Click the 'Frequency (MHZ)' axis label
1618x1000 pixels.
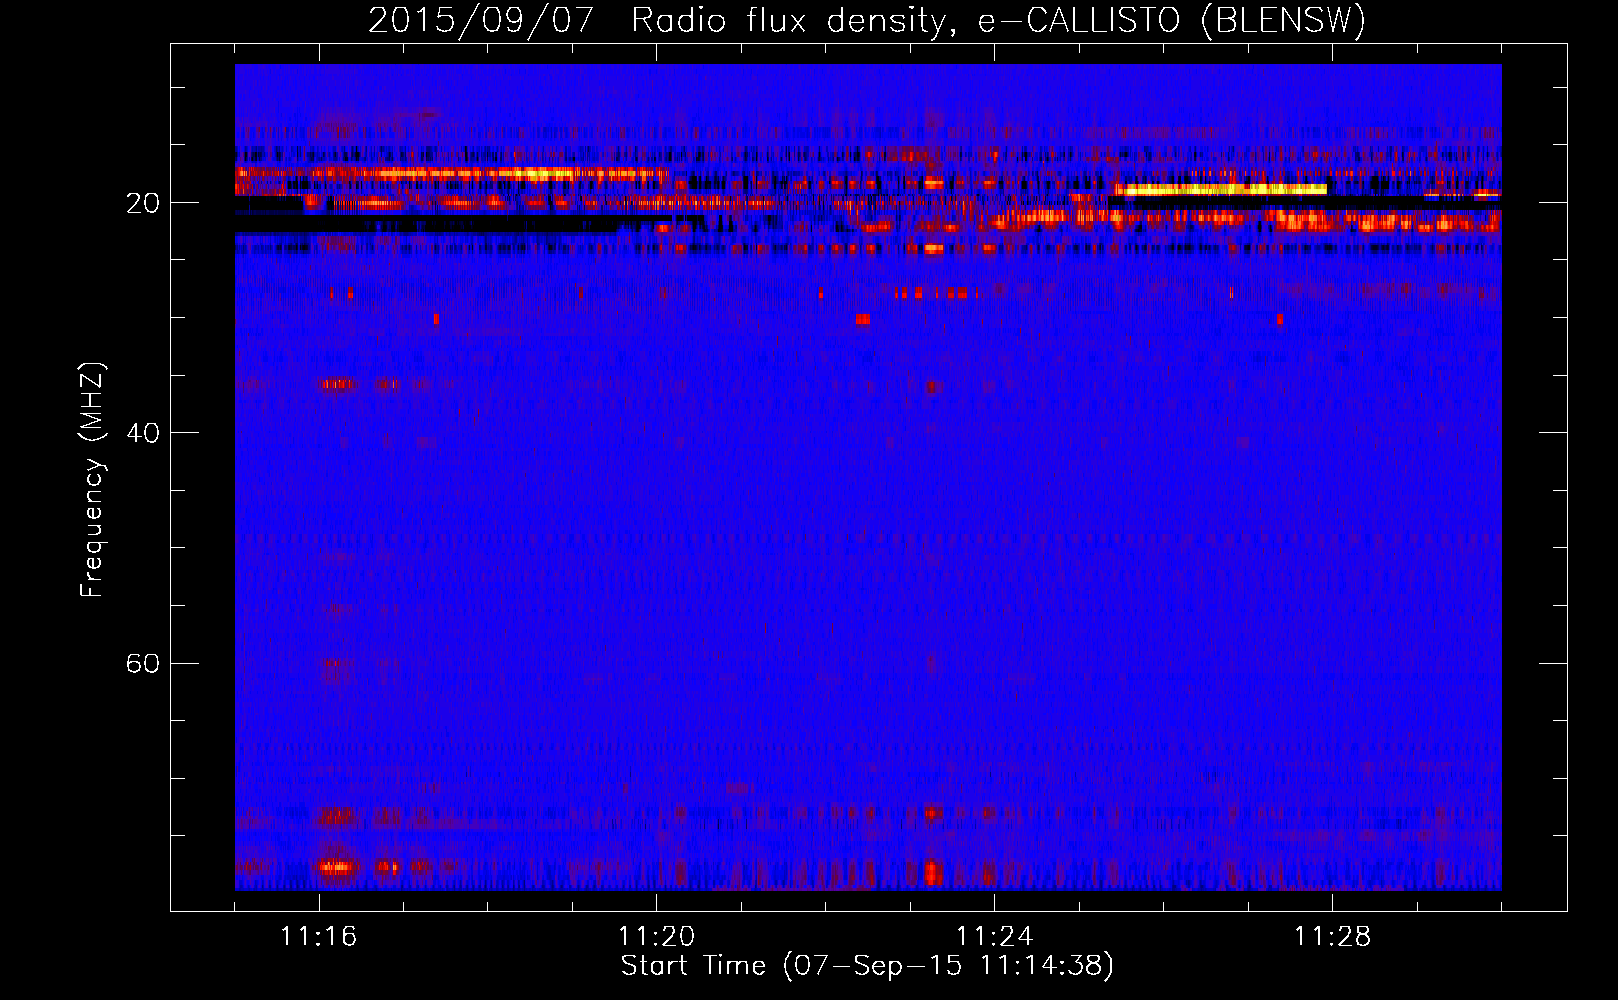(91, 480)
